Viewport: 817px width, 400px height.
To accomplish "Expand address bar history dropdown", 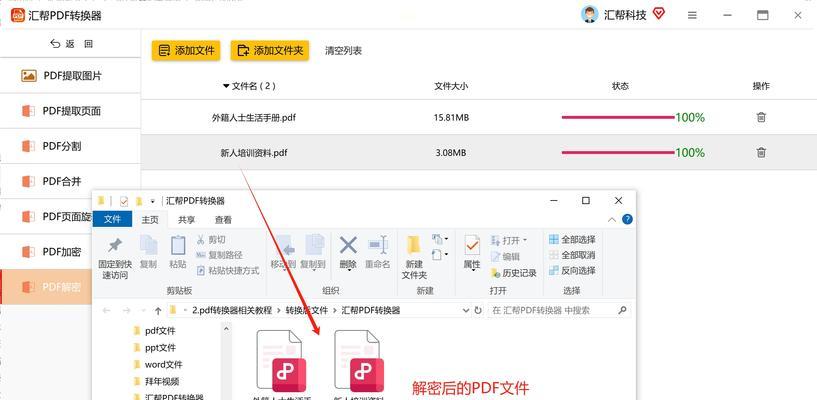I will click(466, 310).
